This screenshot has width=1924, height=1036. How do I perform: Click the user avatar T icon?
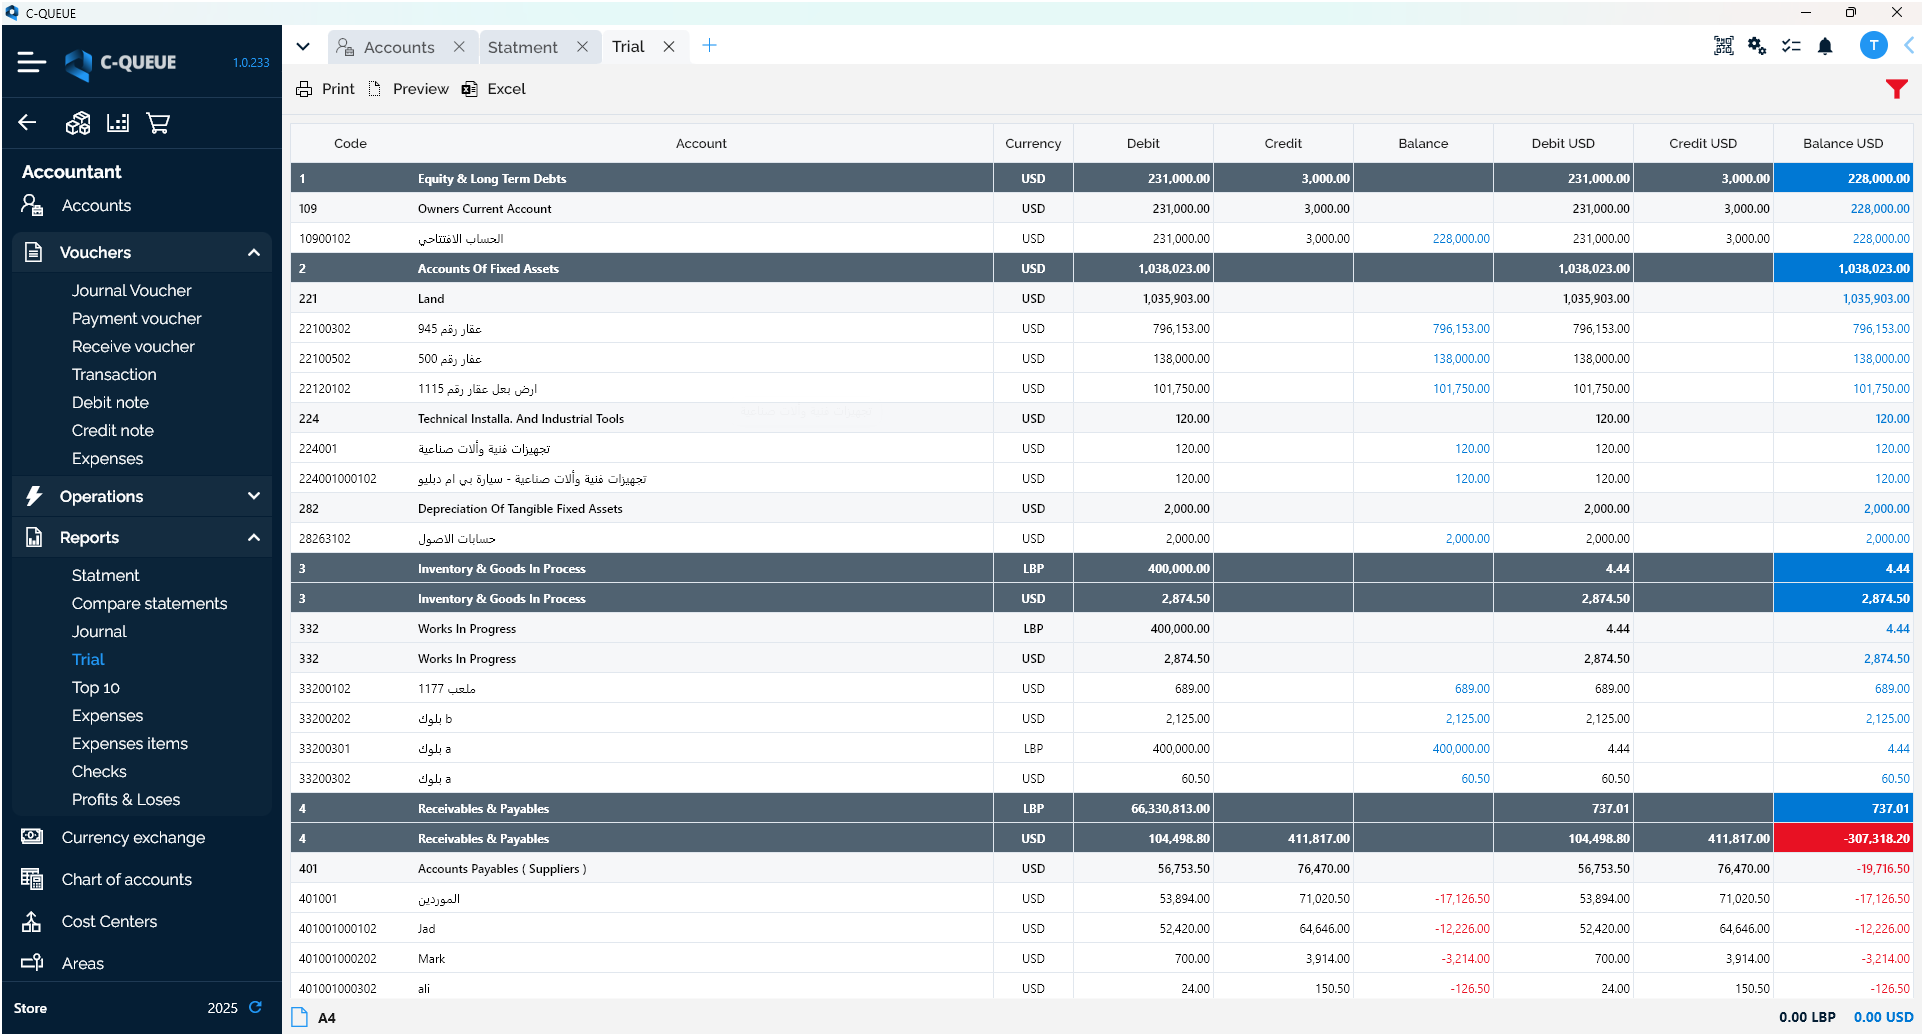click(1873, 46)
